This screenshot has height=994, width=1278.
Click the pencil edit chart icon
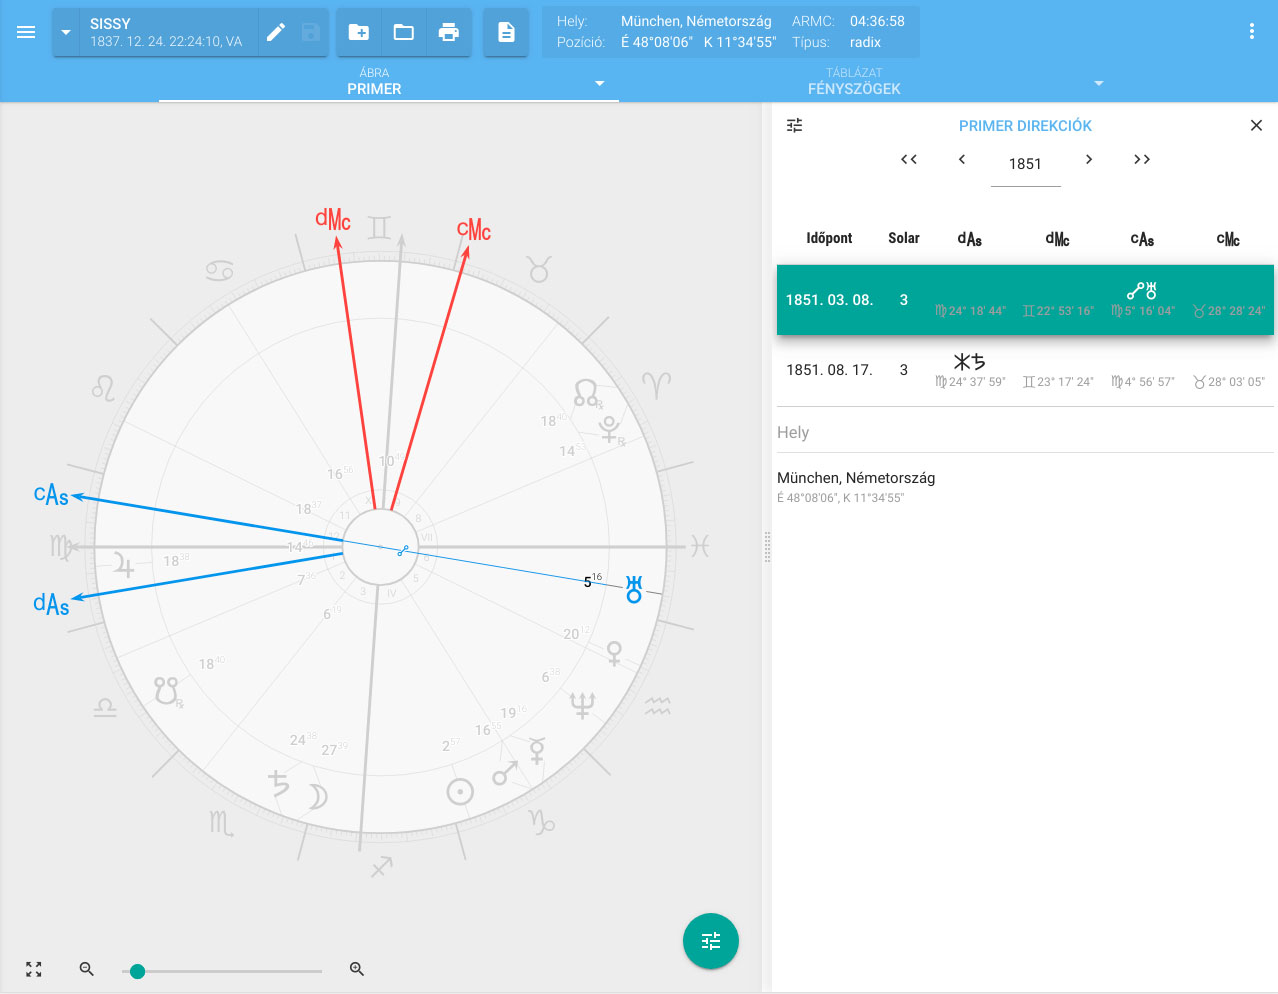tap(276, 32)
